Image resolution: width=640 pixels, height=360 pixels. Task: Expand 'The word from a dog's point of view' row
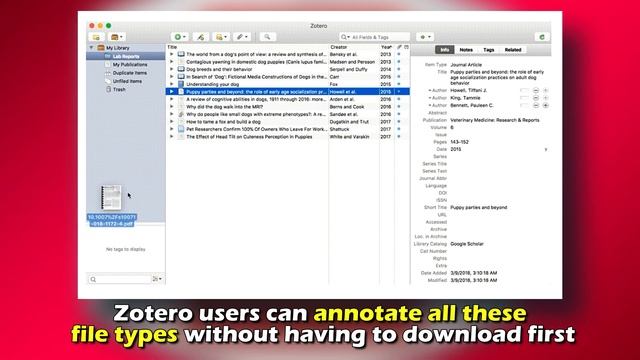[171, 54]
